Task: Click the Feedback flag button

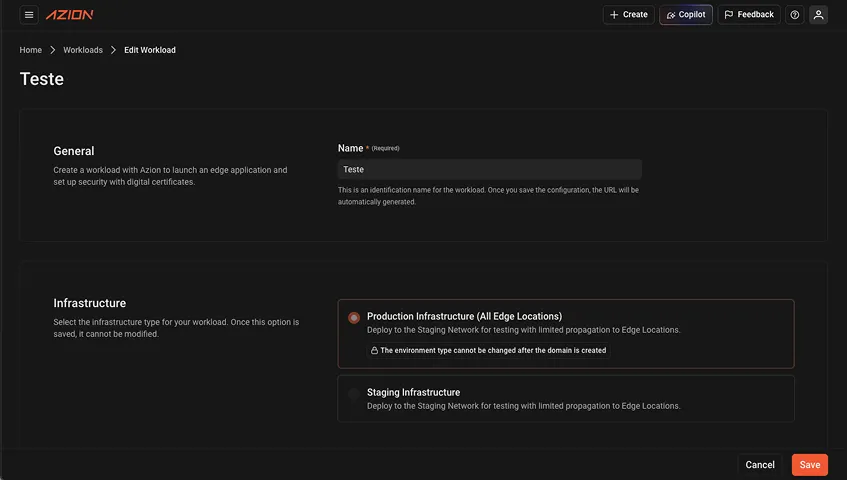Action: click(x=749, y=15)
